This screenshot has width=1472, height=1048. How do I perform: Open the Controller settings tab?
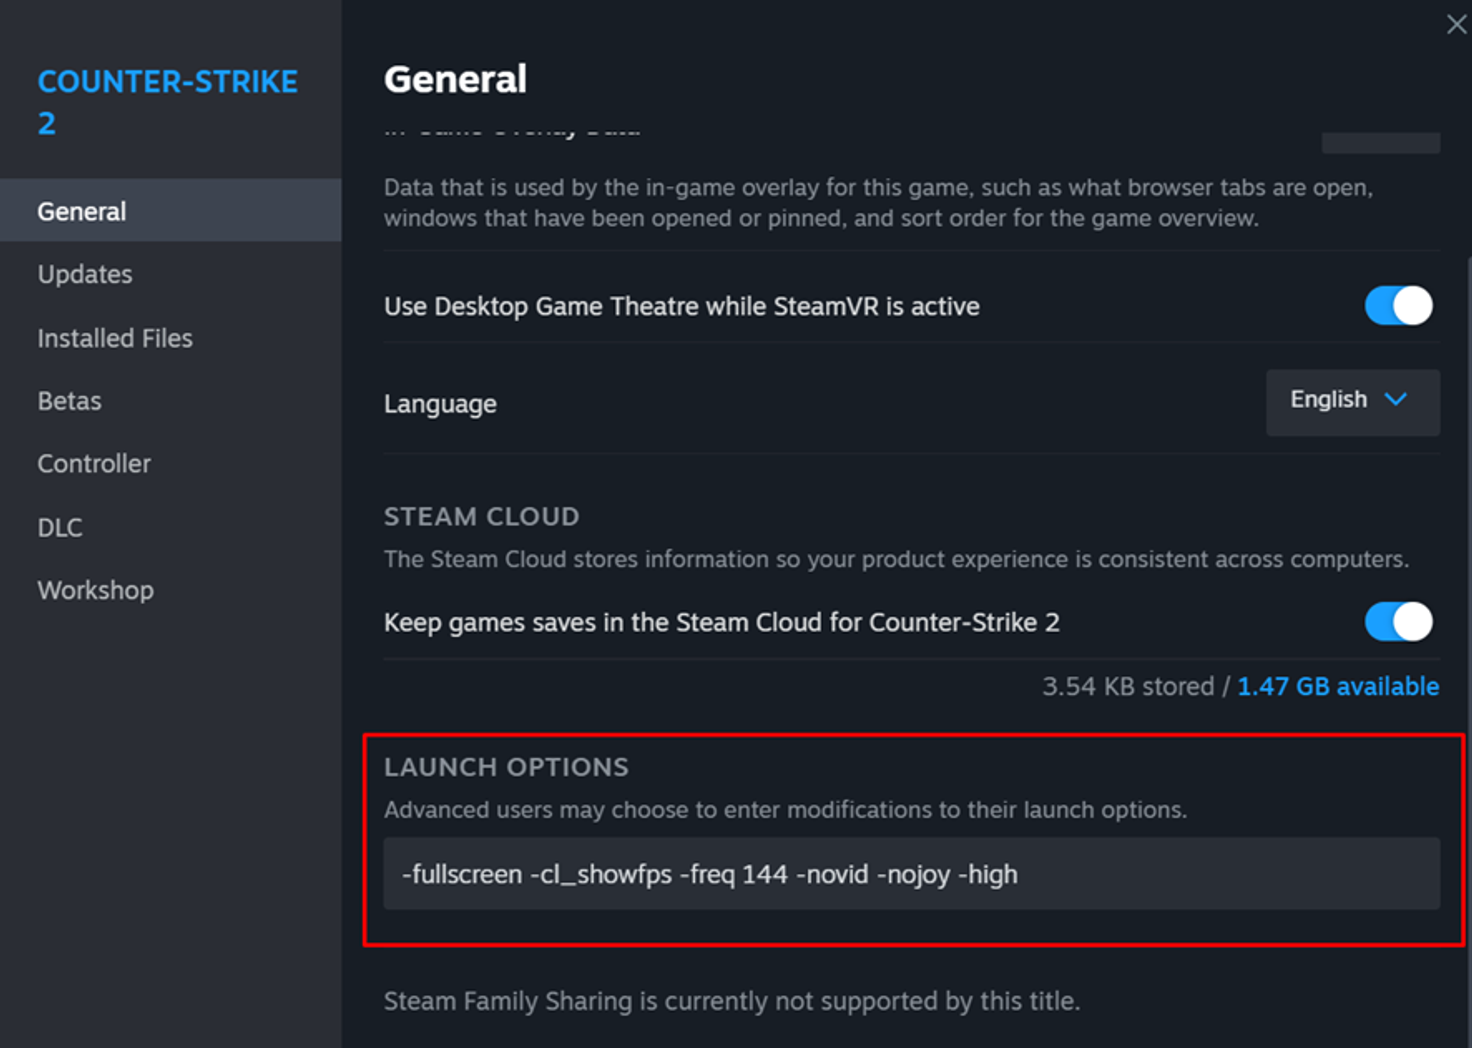pos(93,463)
